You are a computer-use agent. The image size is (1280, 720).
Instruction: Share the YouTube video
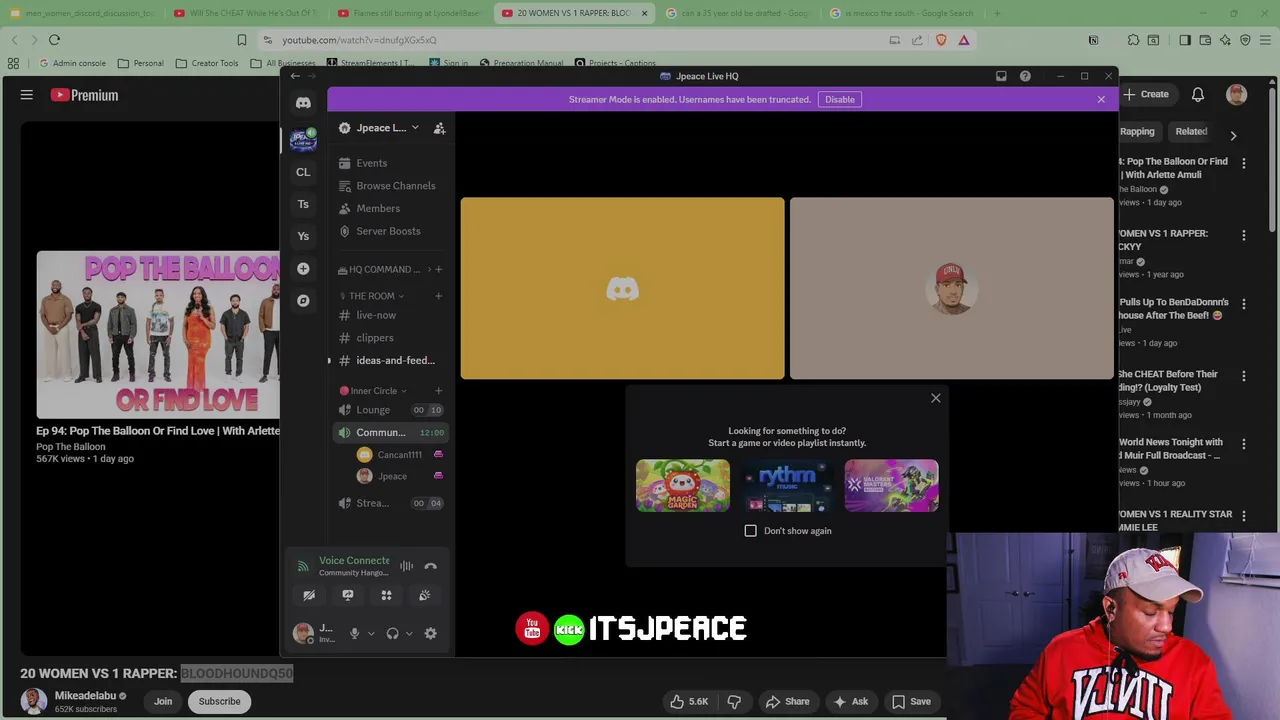(x=786, y=701)
